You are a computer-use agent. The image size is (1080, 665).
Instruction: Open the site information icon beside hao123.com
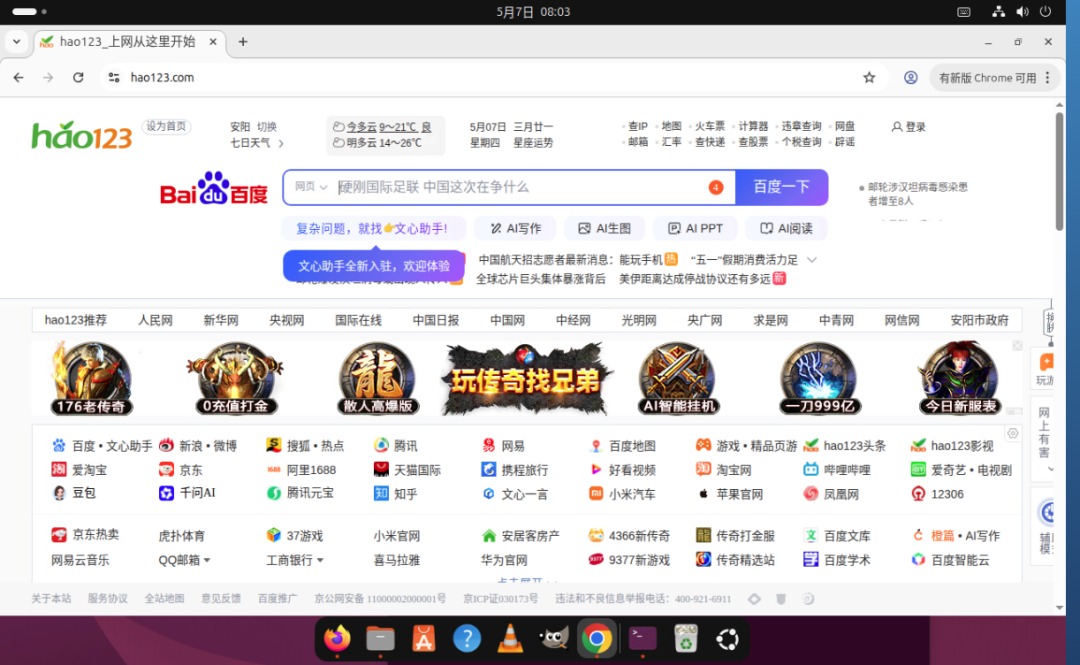pyautogui.click(x=114, y=77)
